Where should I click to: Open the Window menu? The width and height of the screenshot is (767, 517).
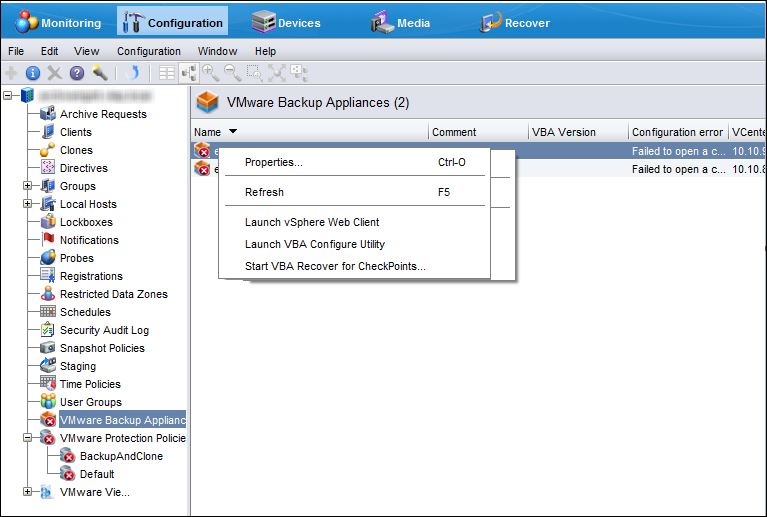(217, 51)
